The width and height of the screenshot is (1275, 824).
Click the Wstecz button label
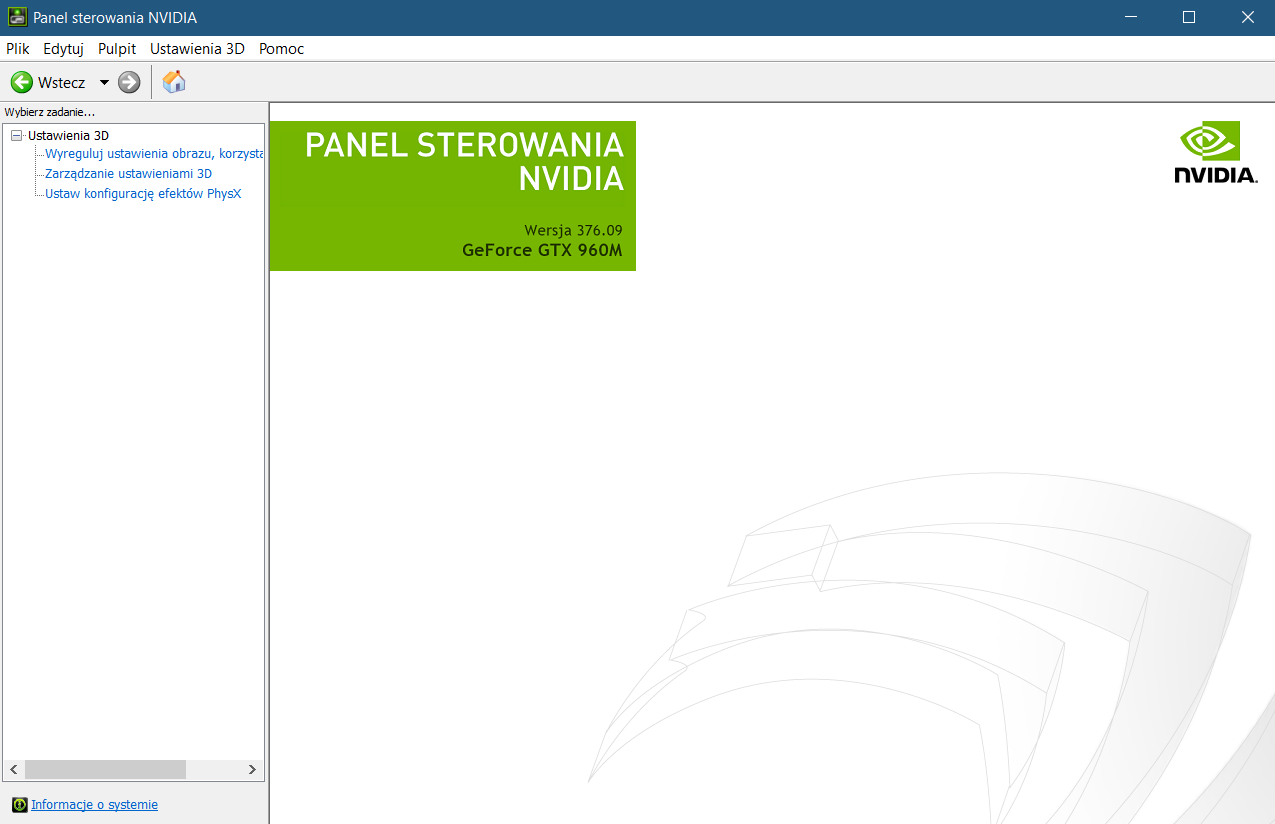62,82
